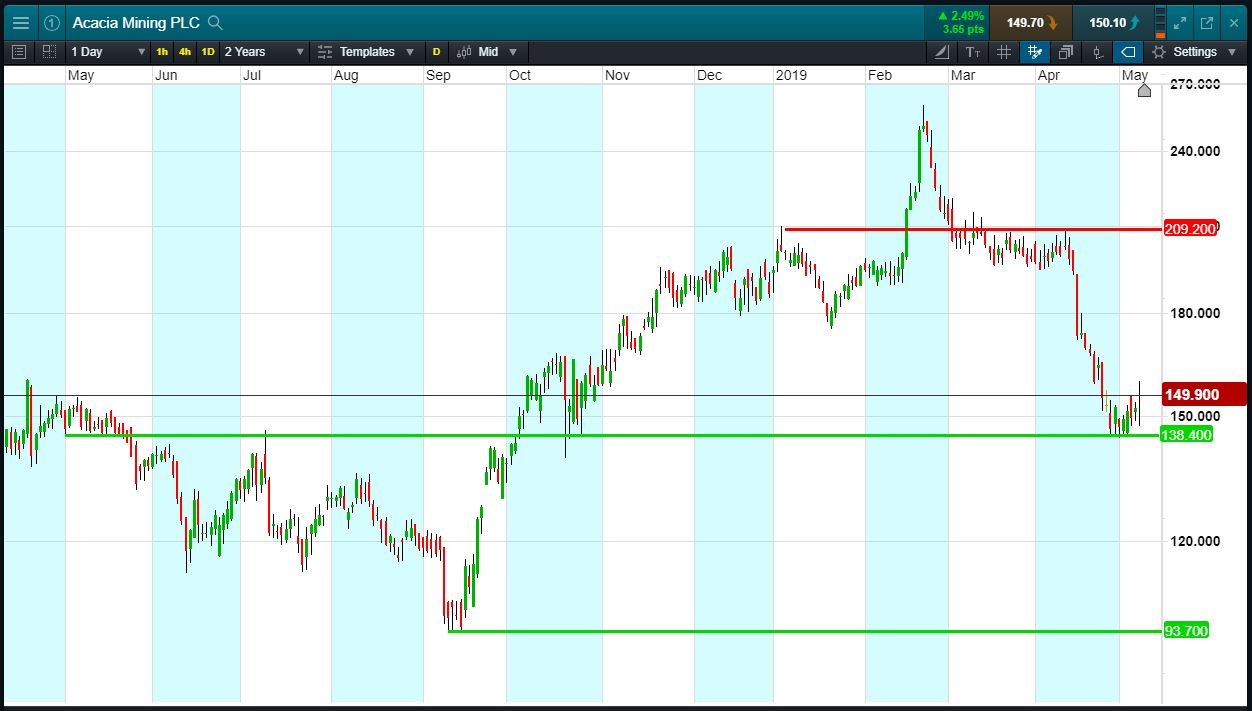Image resolution: width=1252 pixels, height=711 pixels.
Task: Click the candlestick order marker icon
Action: click(1097, 52)
